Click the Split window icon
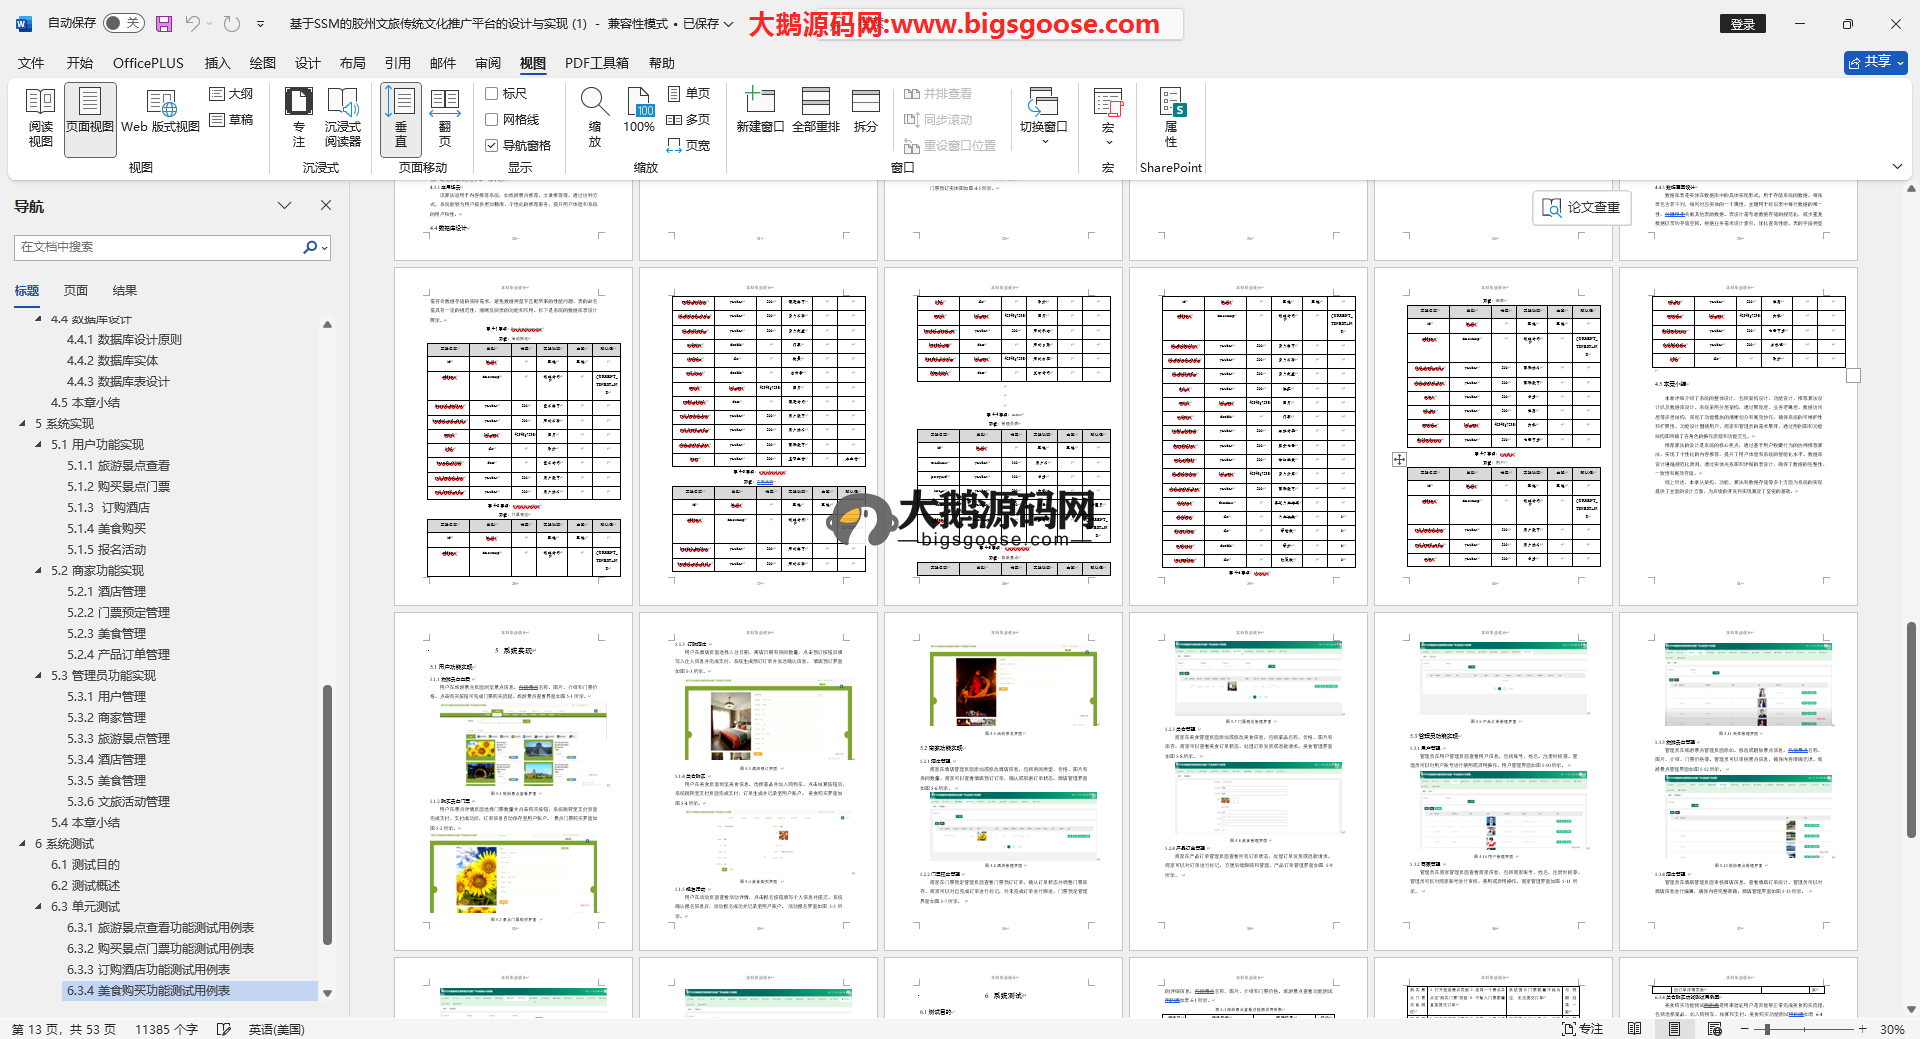The height and width of the screenshot is (1039, 1920). click(865, 112)
